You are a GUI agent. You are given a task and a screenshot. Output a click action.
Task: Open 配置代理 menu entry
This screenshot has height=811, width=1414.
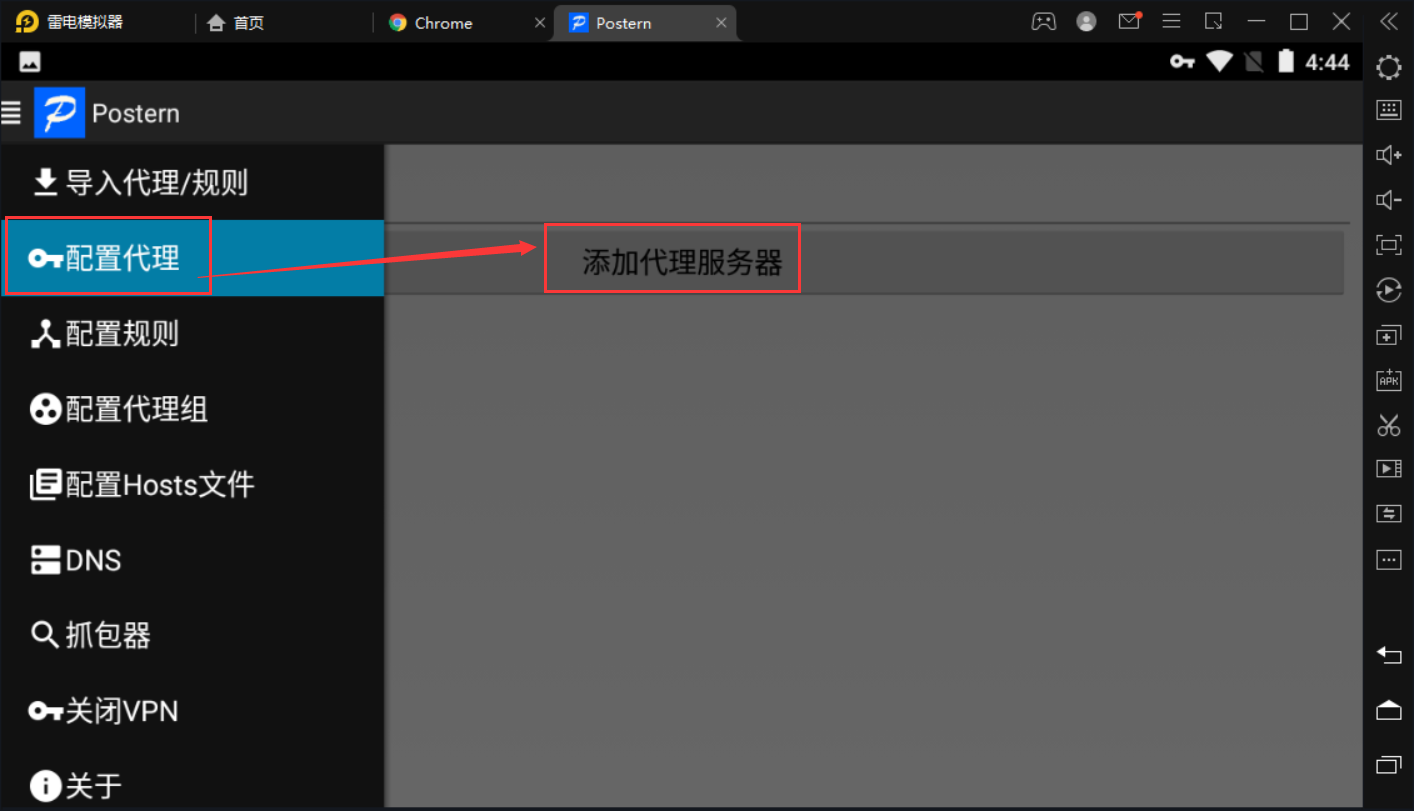192,258
